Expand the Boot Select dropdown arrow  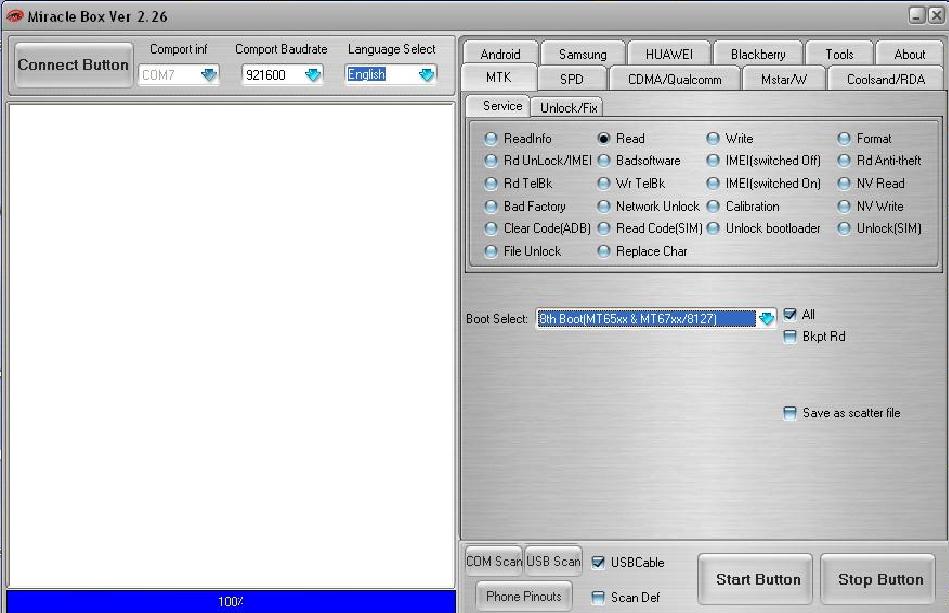click(766, 318)
